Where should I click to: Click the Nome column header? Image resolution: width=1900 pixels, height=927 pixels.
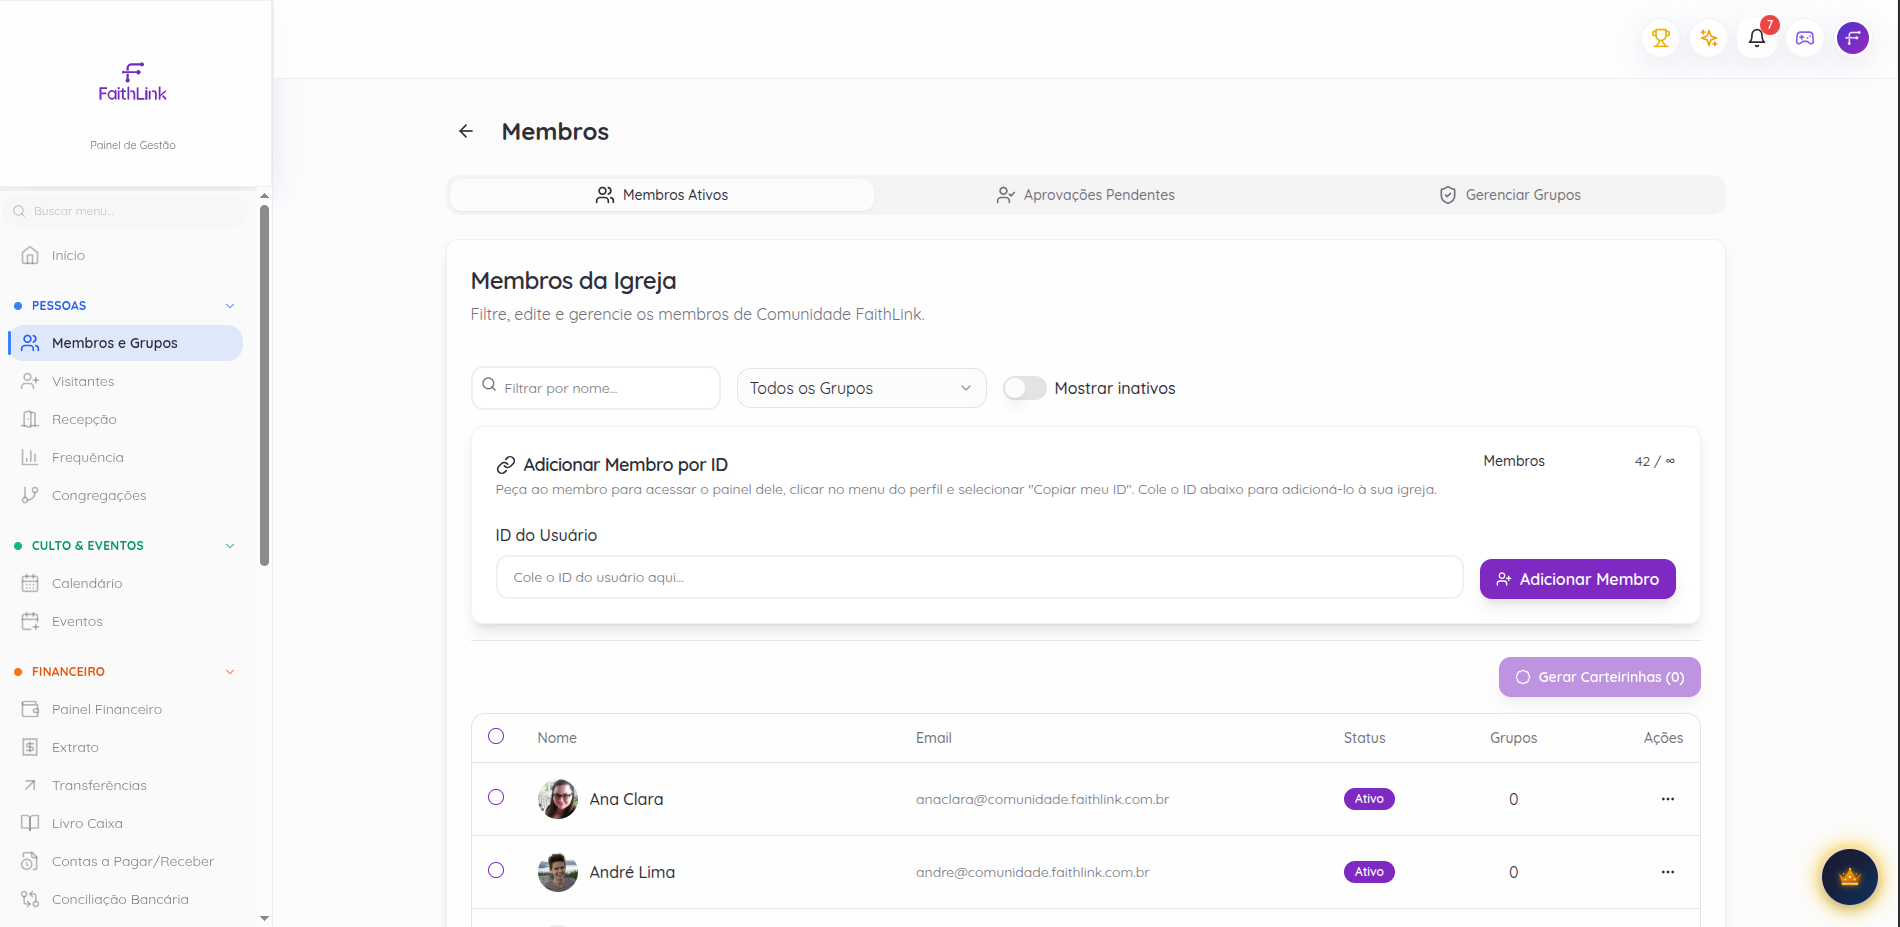click(x=557, y=738)
